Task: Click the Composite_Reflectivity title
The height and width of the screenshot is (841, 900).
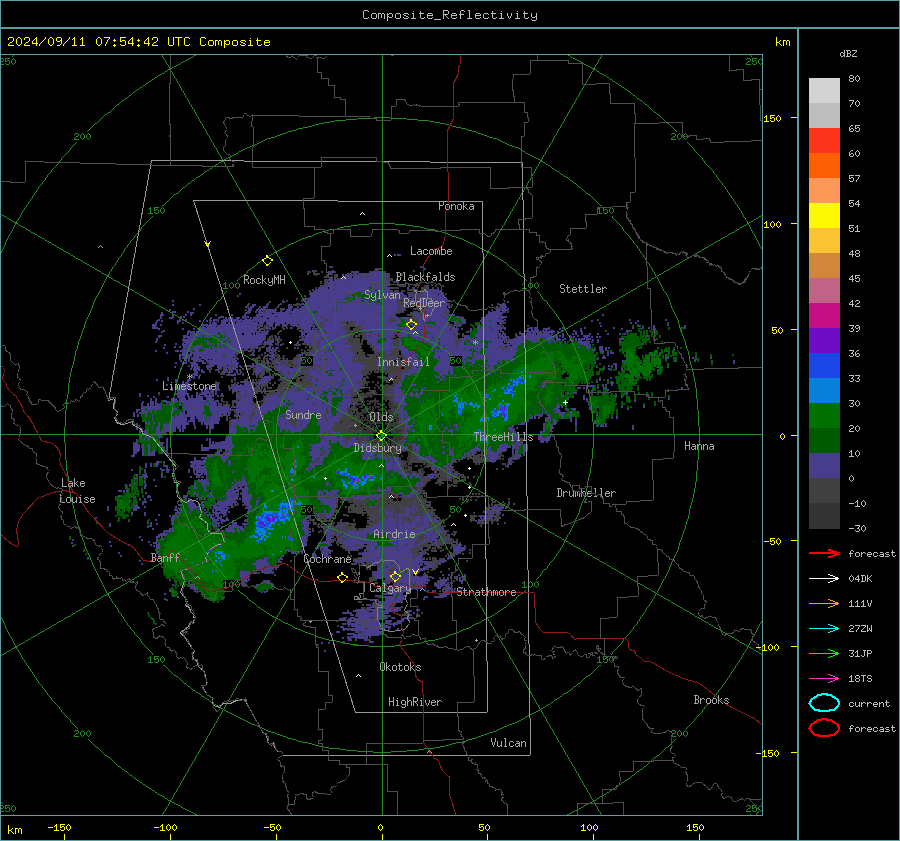Action: click(450, 15)
